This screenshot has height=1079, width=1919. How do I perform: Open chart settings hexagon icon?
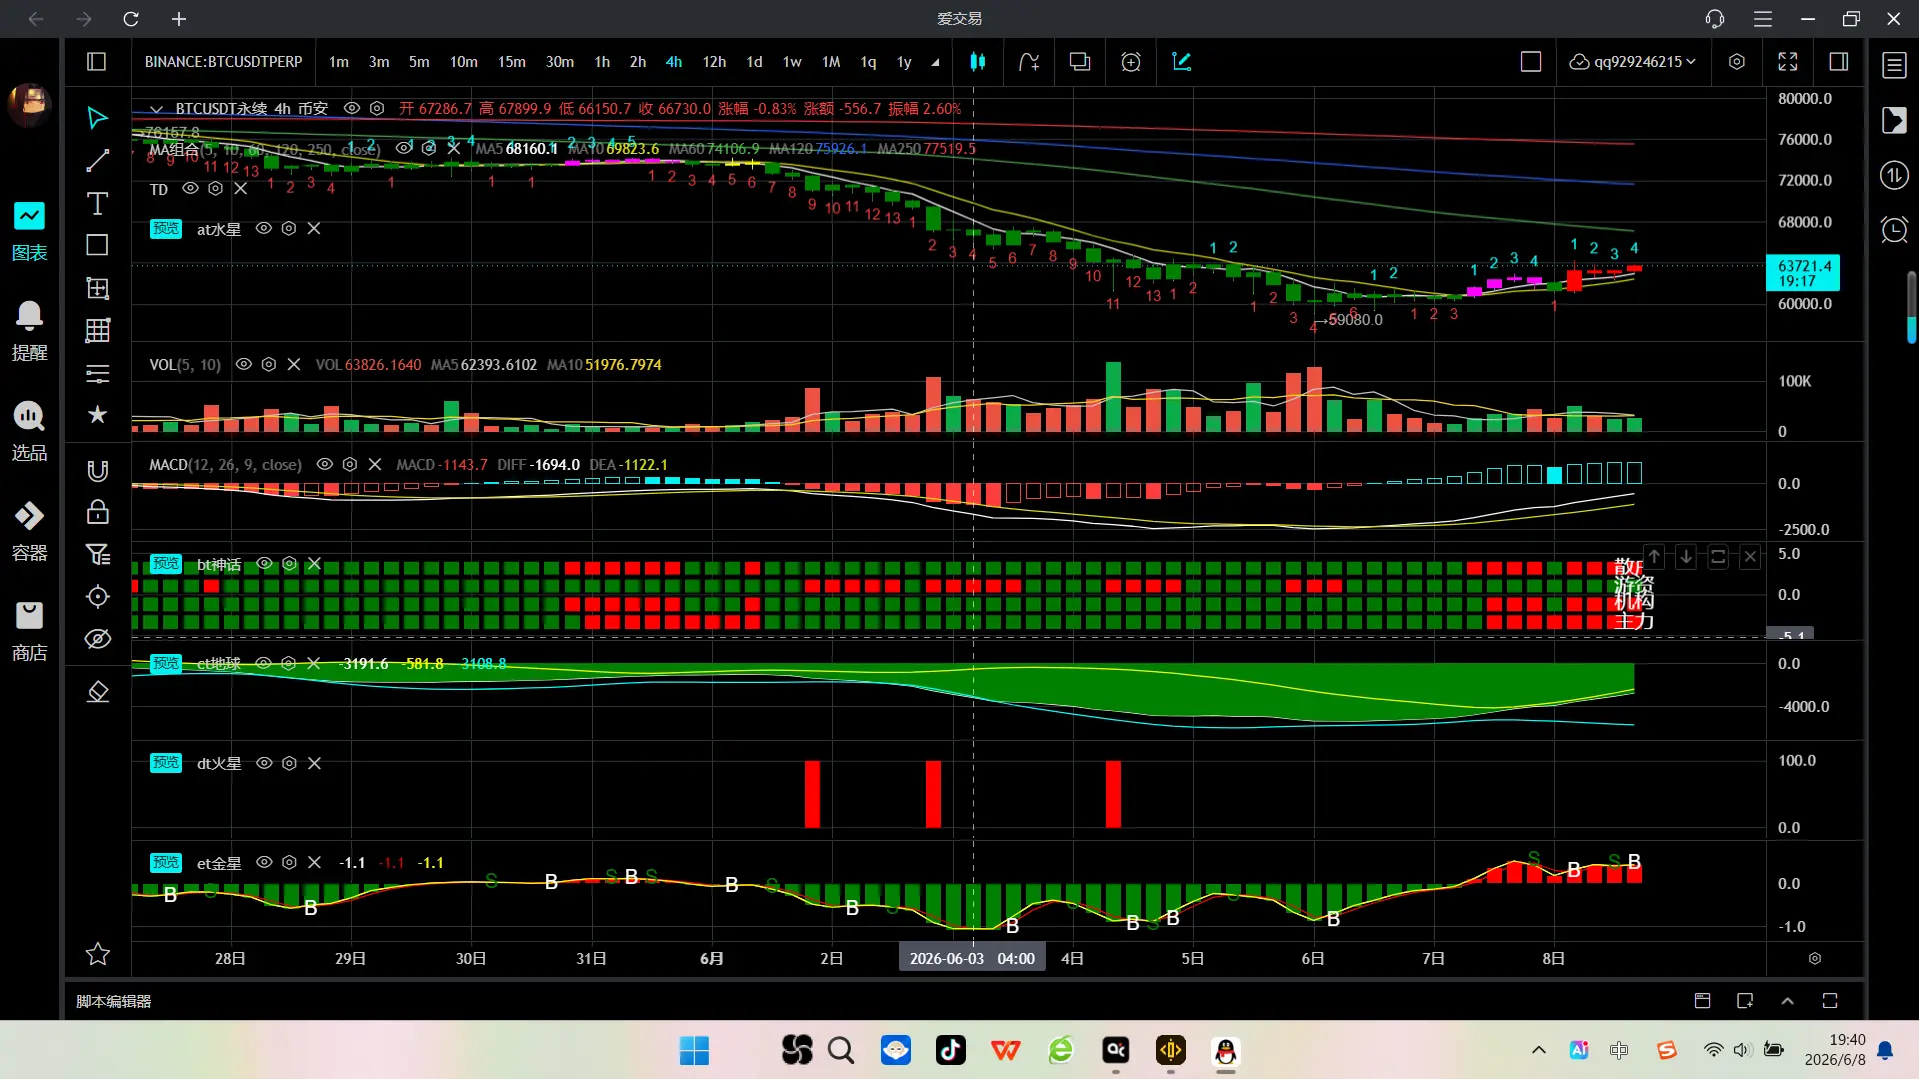click(x=1736, y=62)
